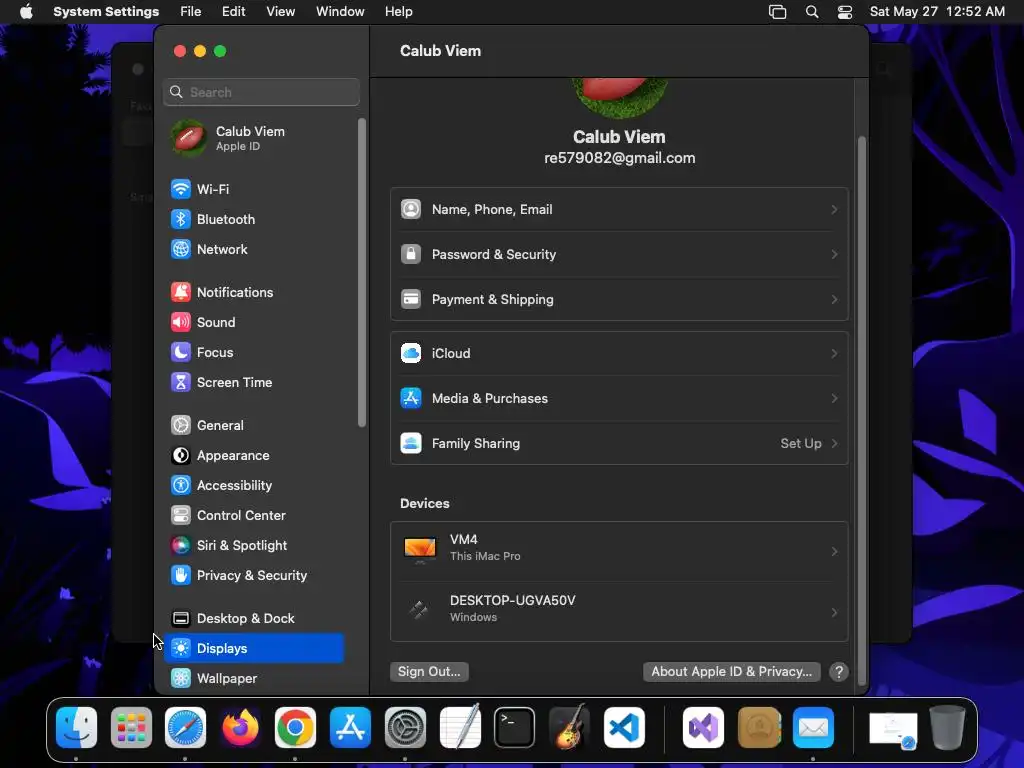This screenshot has height=768, width=1024.
Task: Open Siri & Spotlight settings
Action: (x=253, y=546)
